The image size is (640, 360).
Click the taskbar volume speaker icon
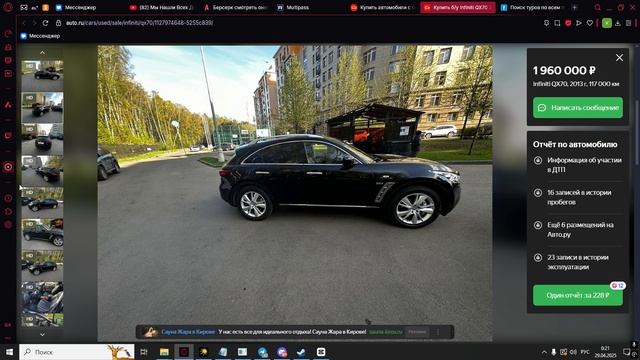(573, 352)
